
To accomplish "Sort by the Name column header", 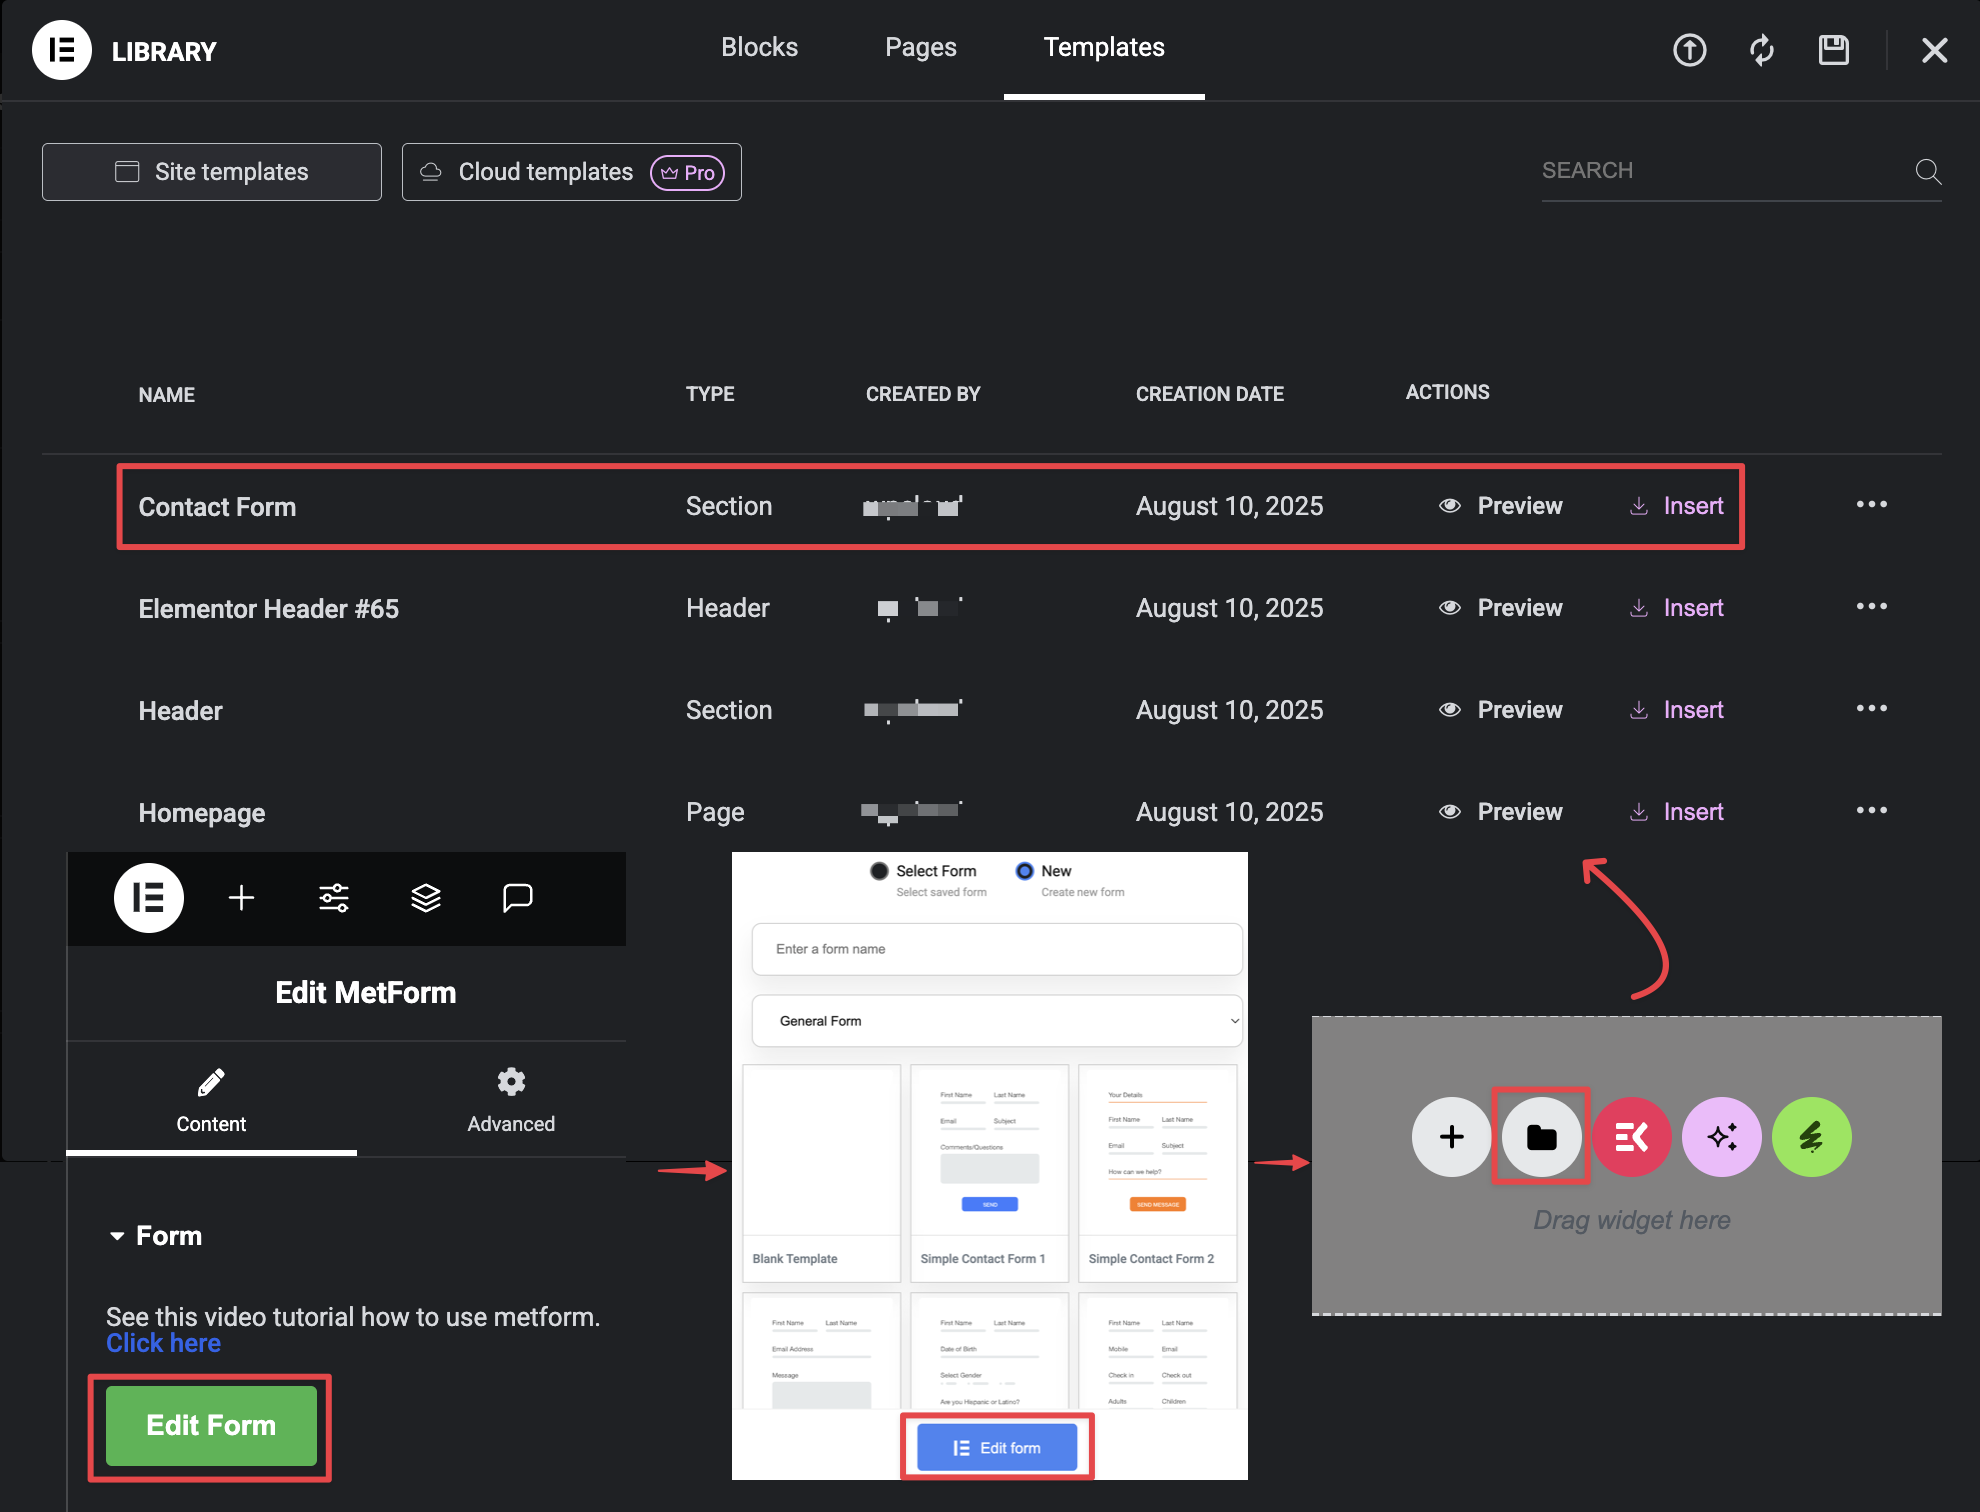I will 166,395.
